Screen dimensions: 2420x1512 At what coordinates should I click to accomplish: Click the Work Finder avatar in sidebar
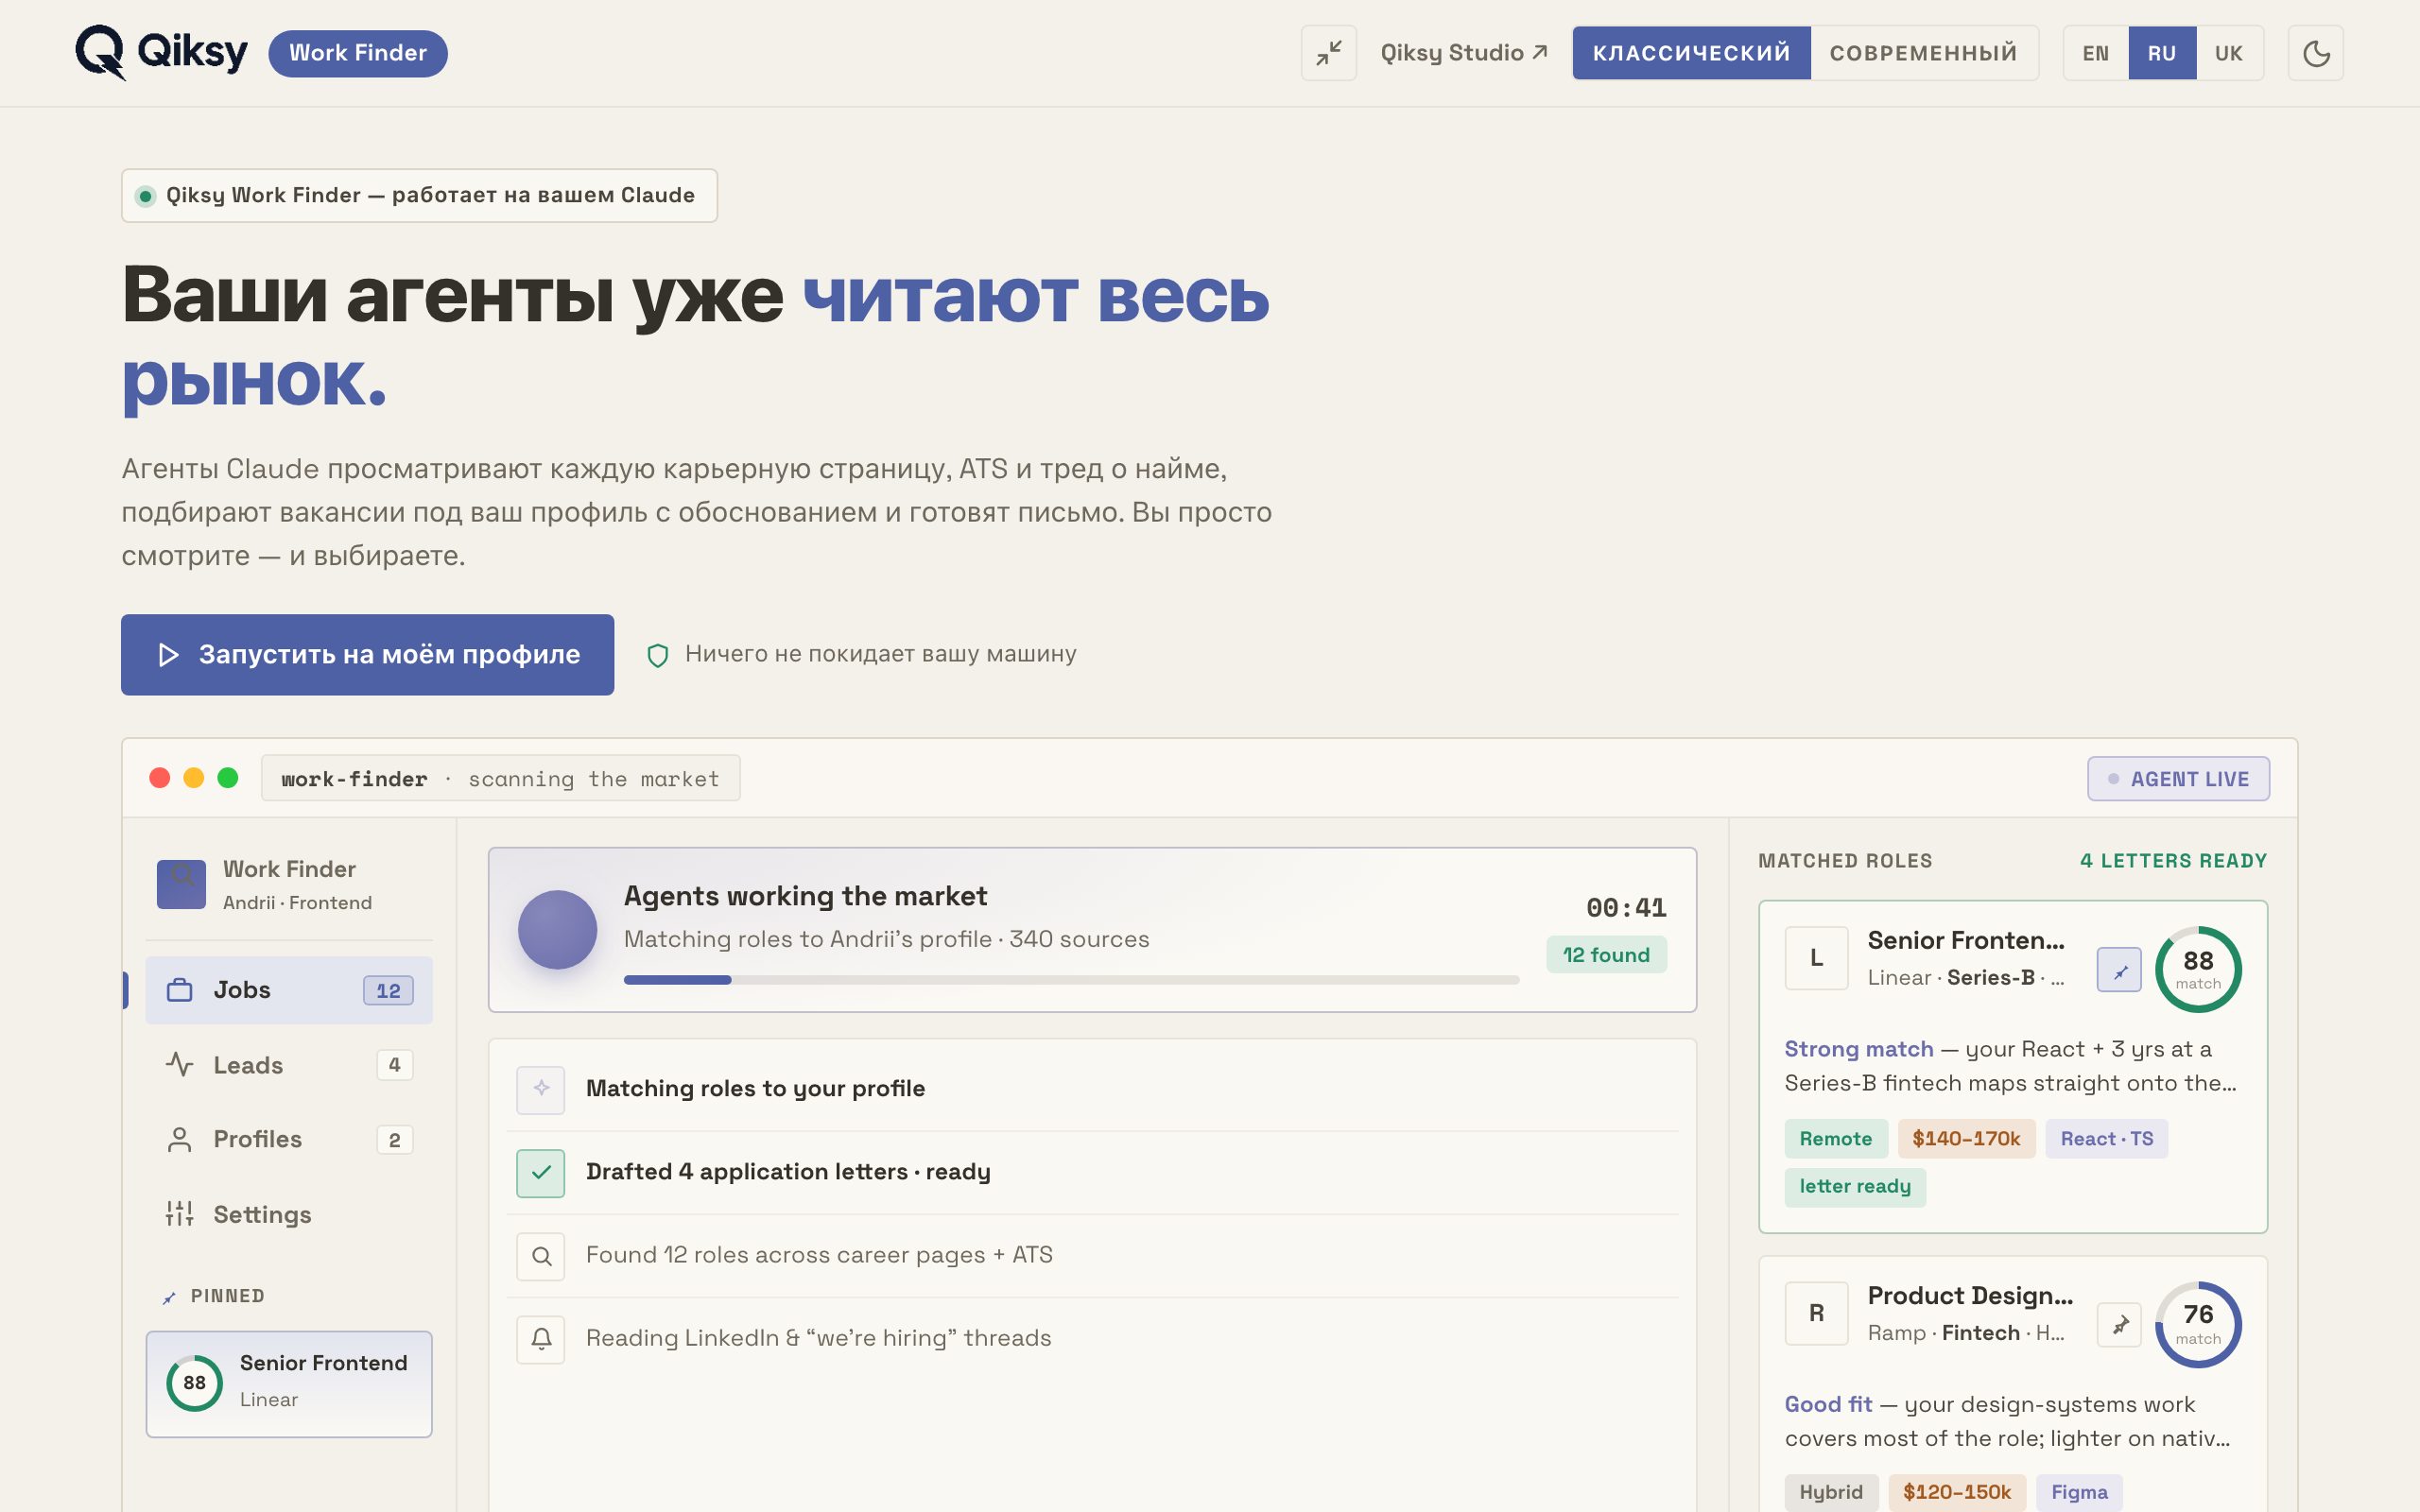[x=181, y=884]
